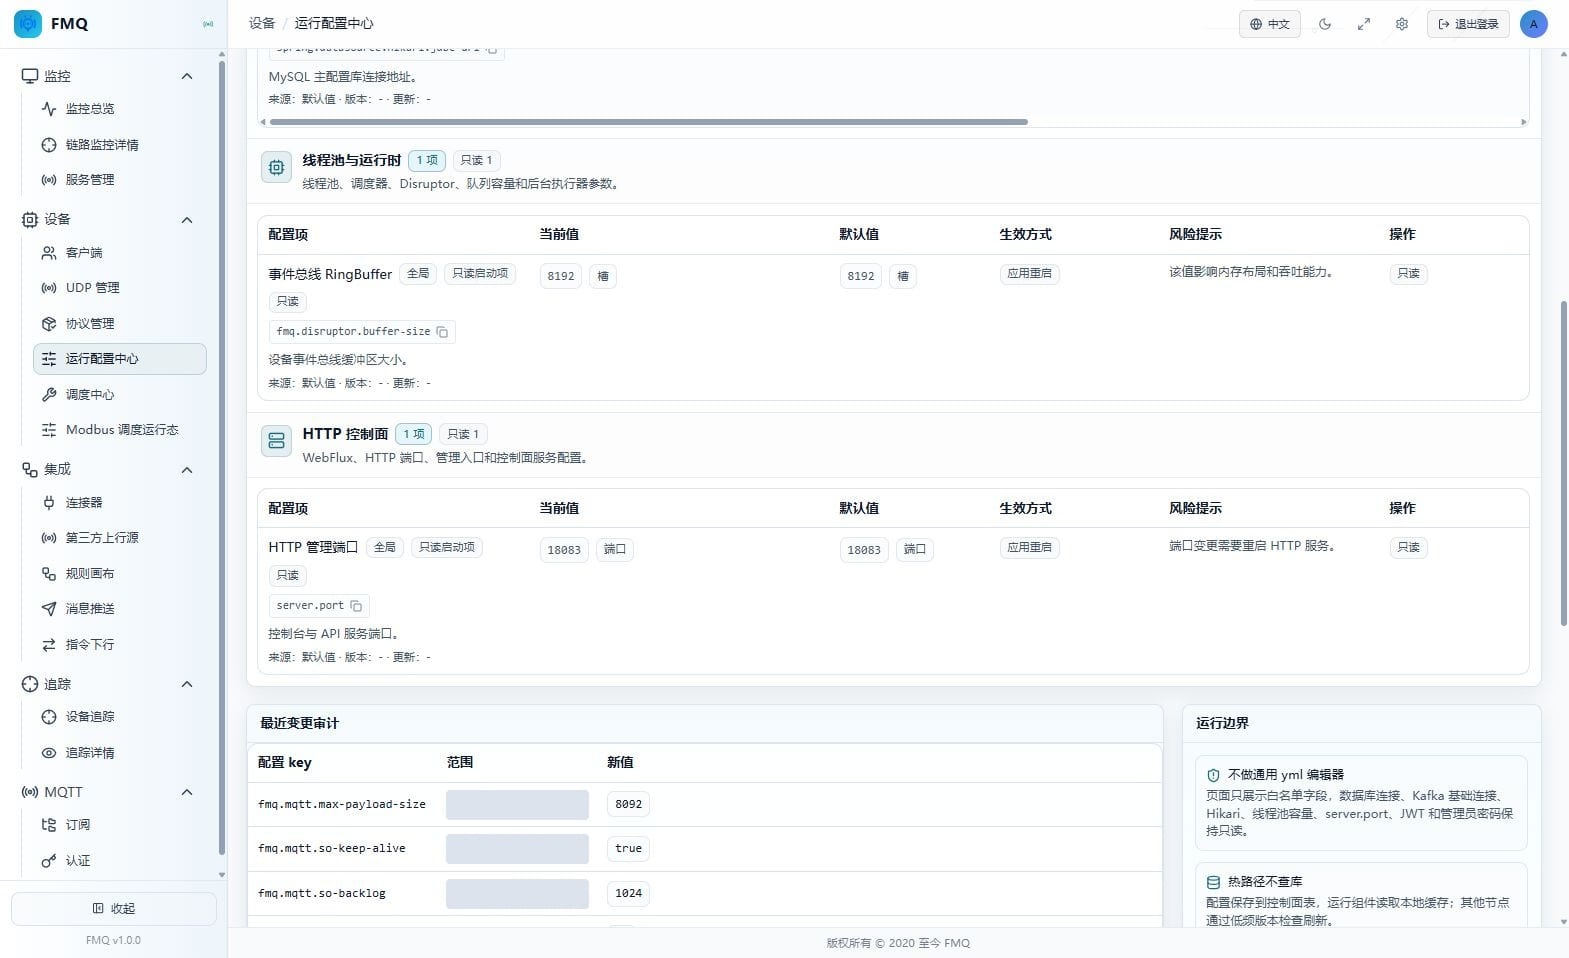Image resolution: width=1569 pixels, height=958 pixels.
Task: Open settings gear in top bar
Action: 1401,24
